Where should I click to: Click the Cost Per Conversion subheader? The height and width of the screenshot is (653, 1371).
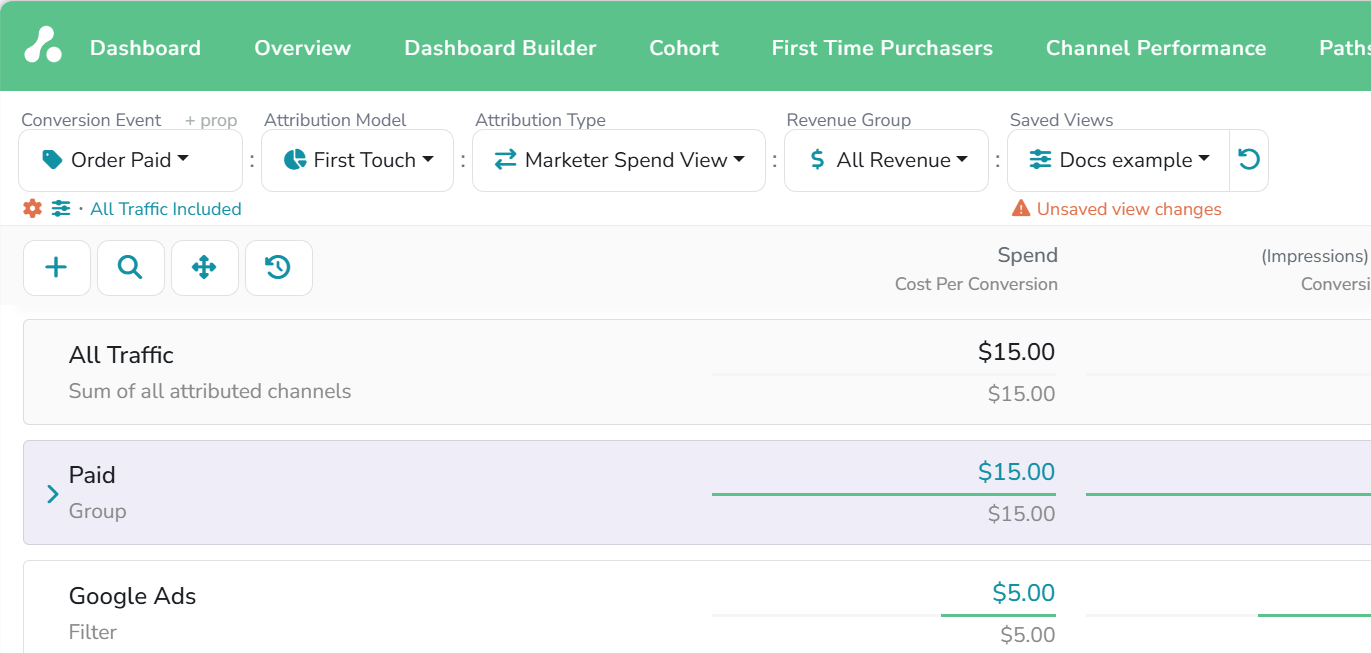976,284
